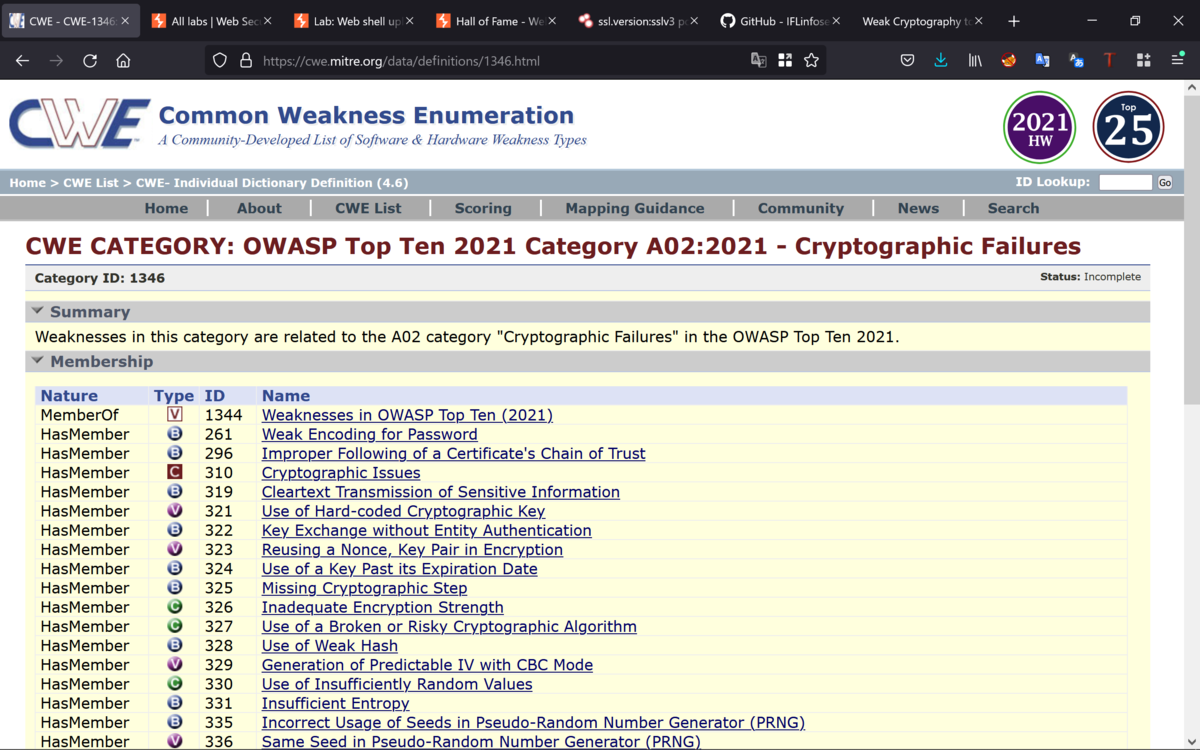1200x750 pixels.
Task: Open the Japanese translation extension icon
Action: (1076, 61)
